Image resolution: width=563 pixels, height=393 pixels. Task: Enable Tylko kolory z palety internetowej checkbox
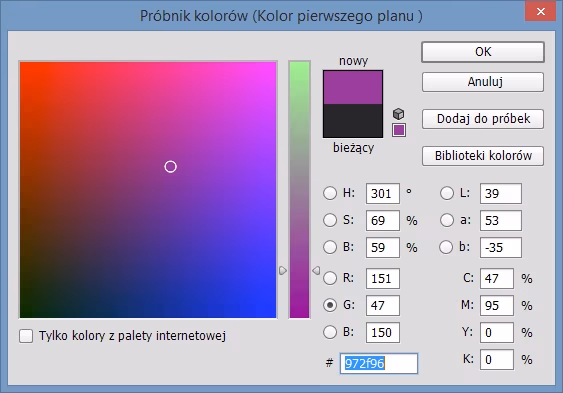tap(26, 336)
